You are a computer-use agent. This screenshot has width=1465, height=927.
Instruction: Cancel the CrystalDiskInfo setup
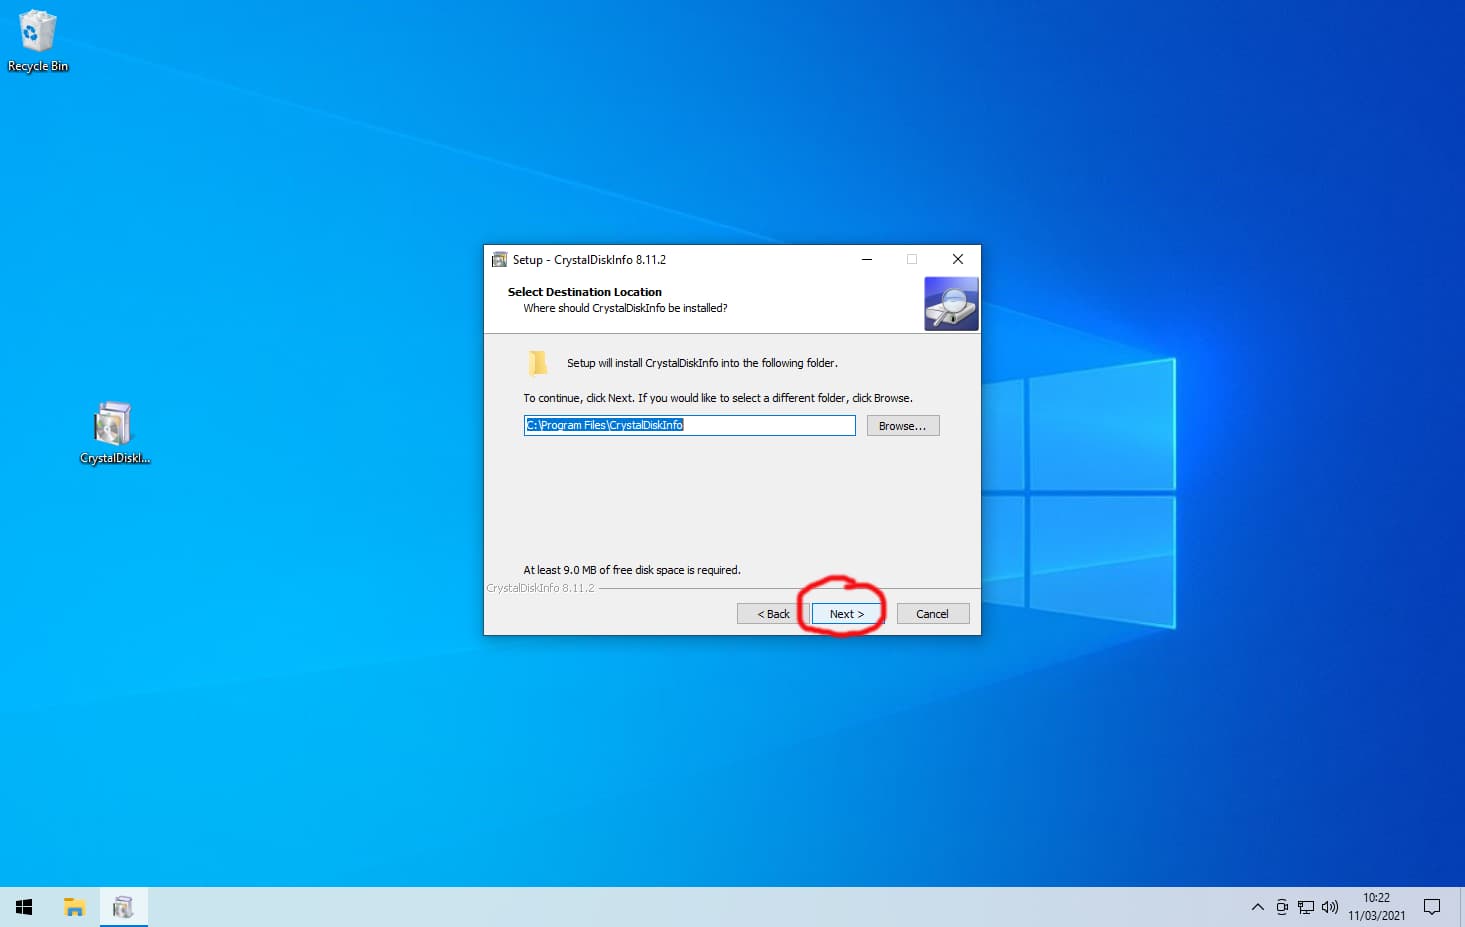(932, 614)
